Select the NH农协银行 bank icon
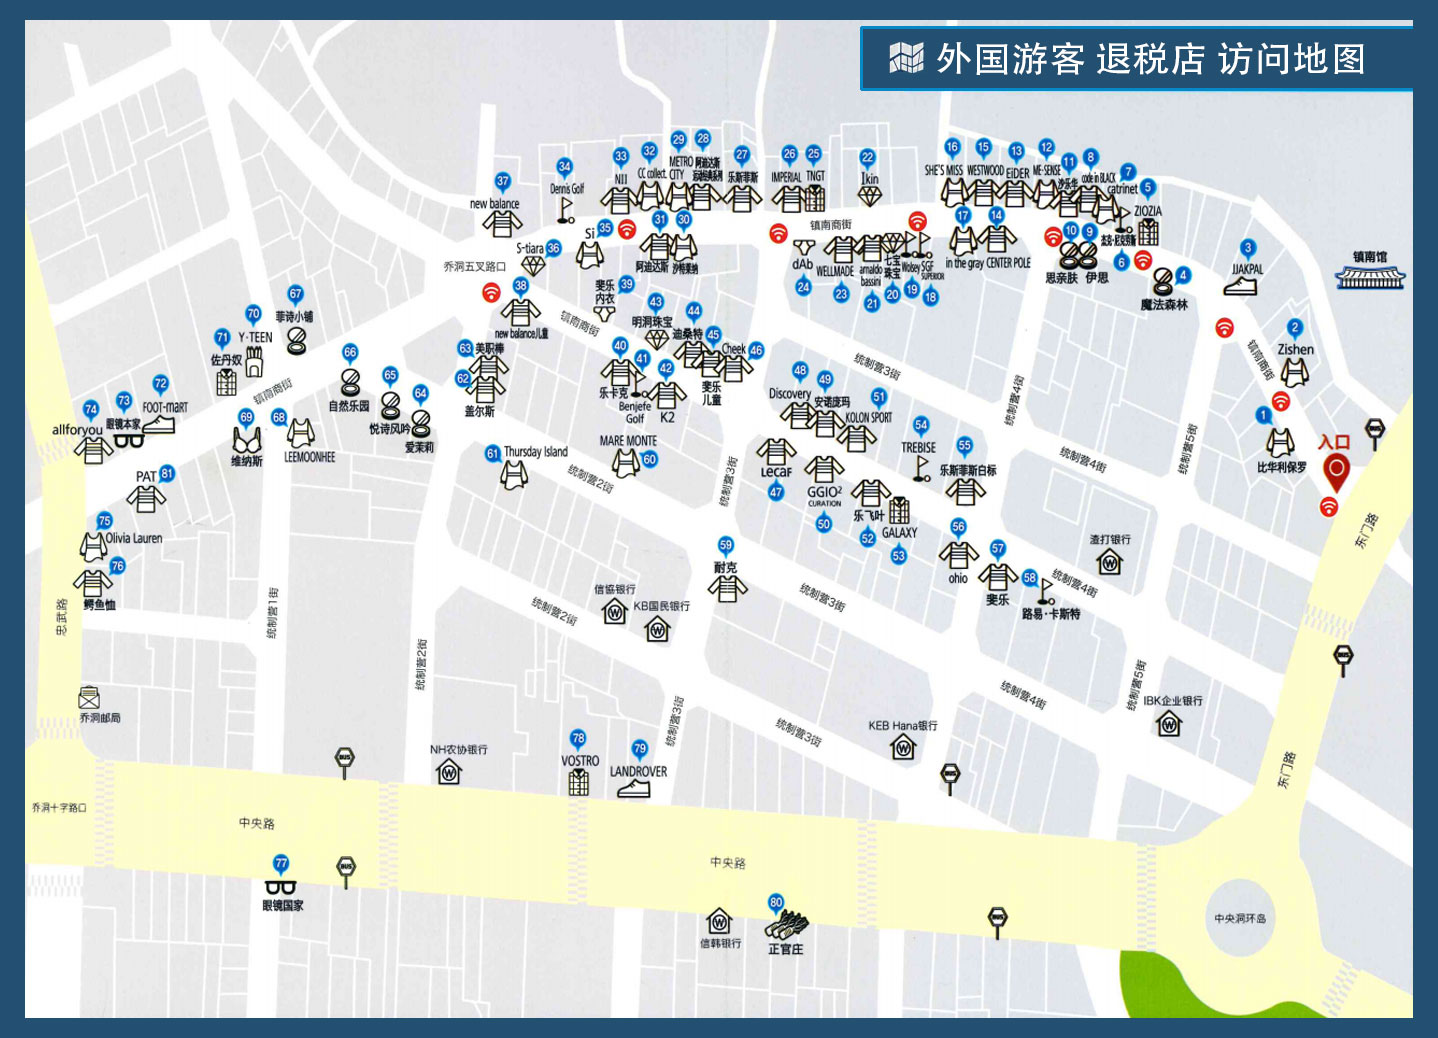Viewport: 1438px width, 1038px height. (x=449, y=772)
